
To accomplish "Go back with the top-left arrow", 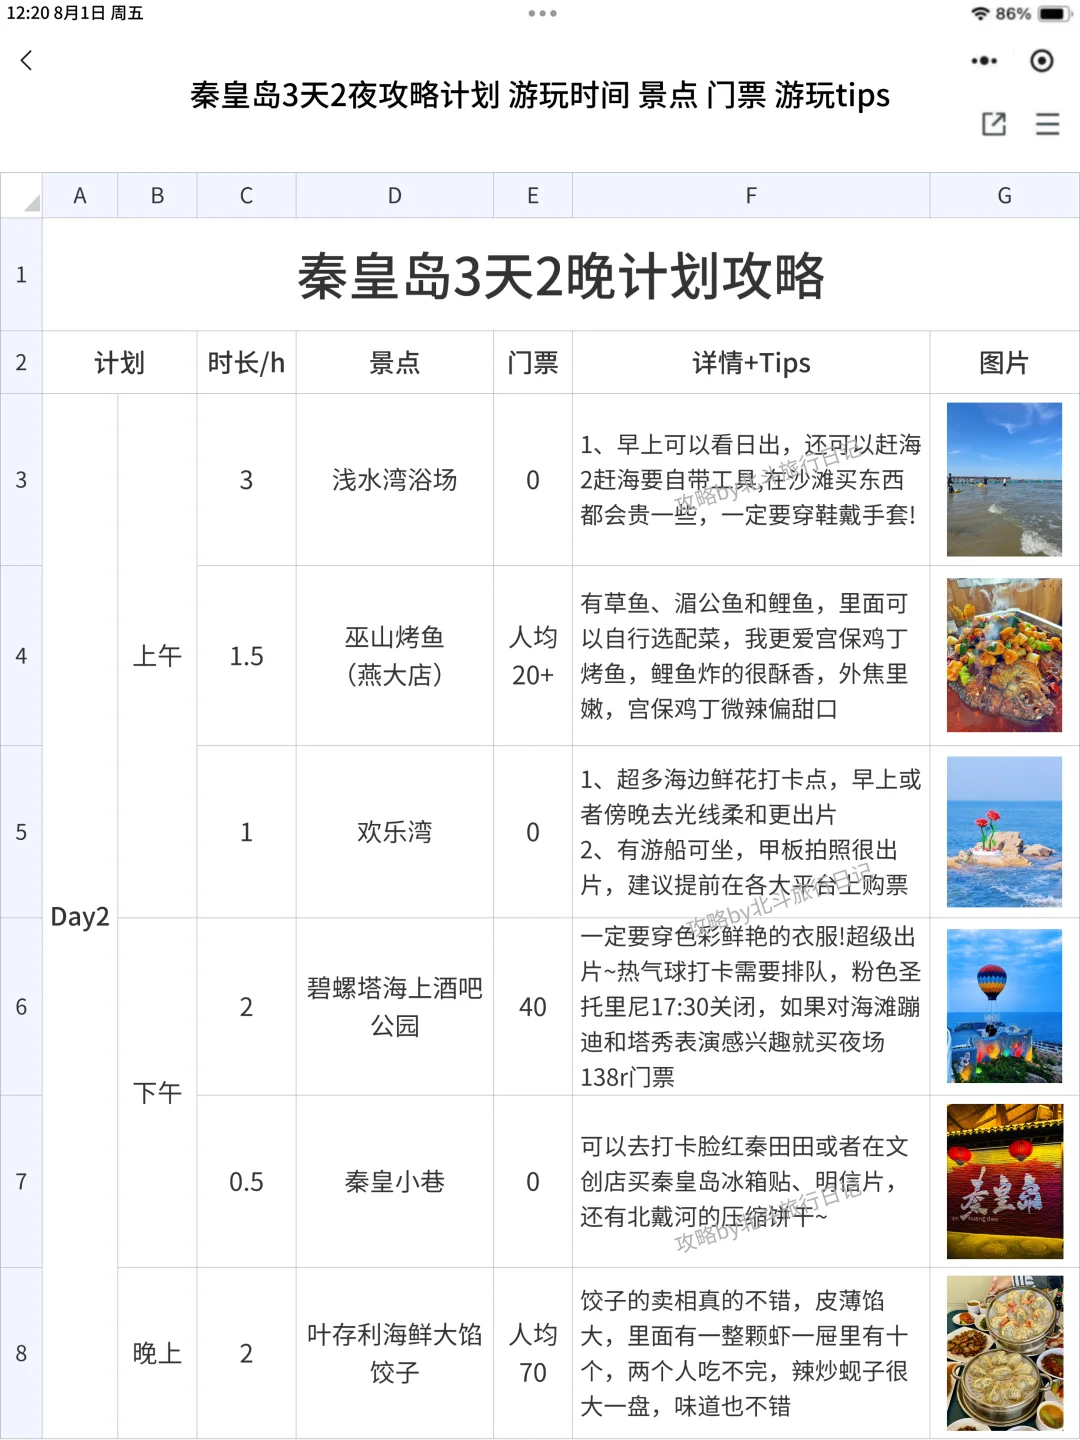I will pos(27,61).
